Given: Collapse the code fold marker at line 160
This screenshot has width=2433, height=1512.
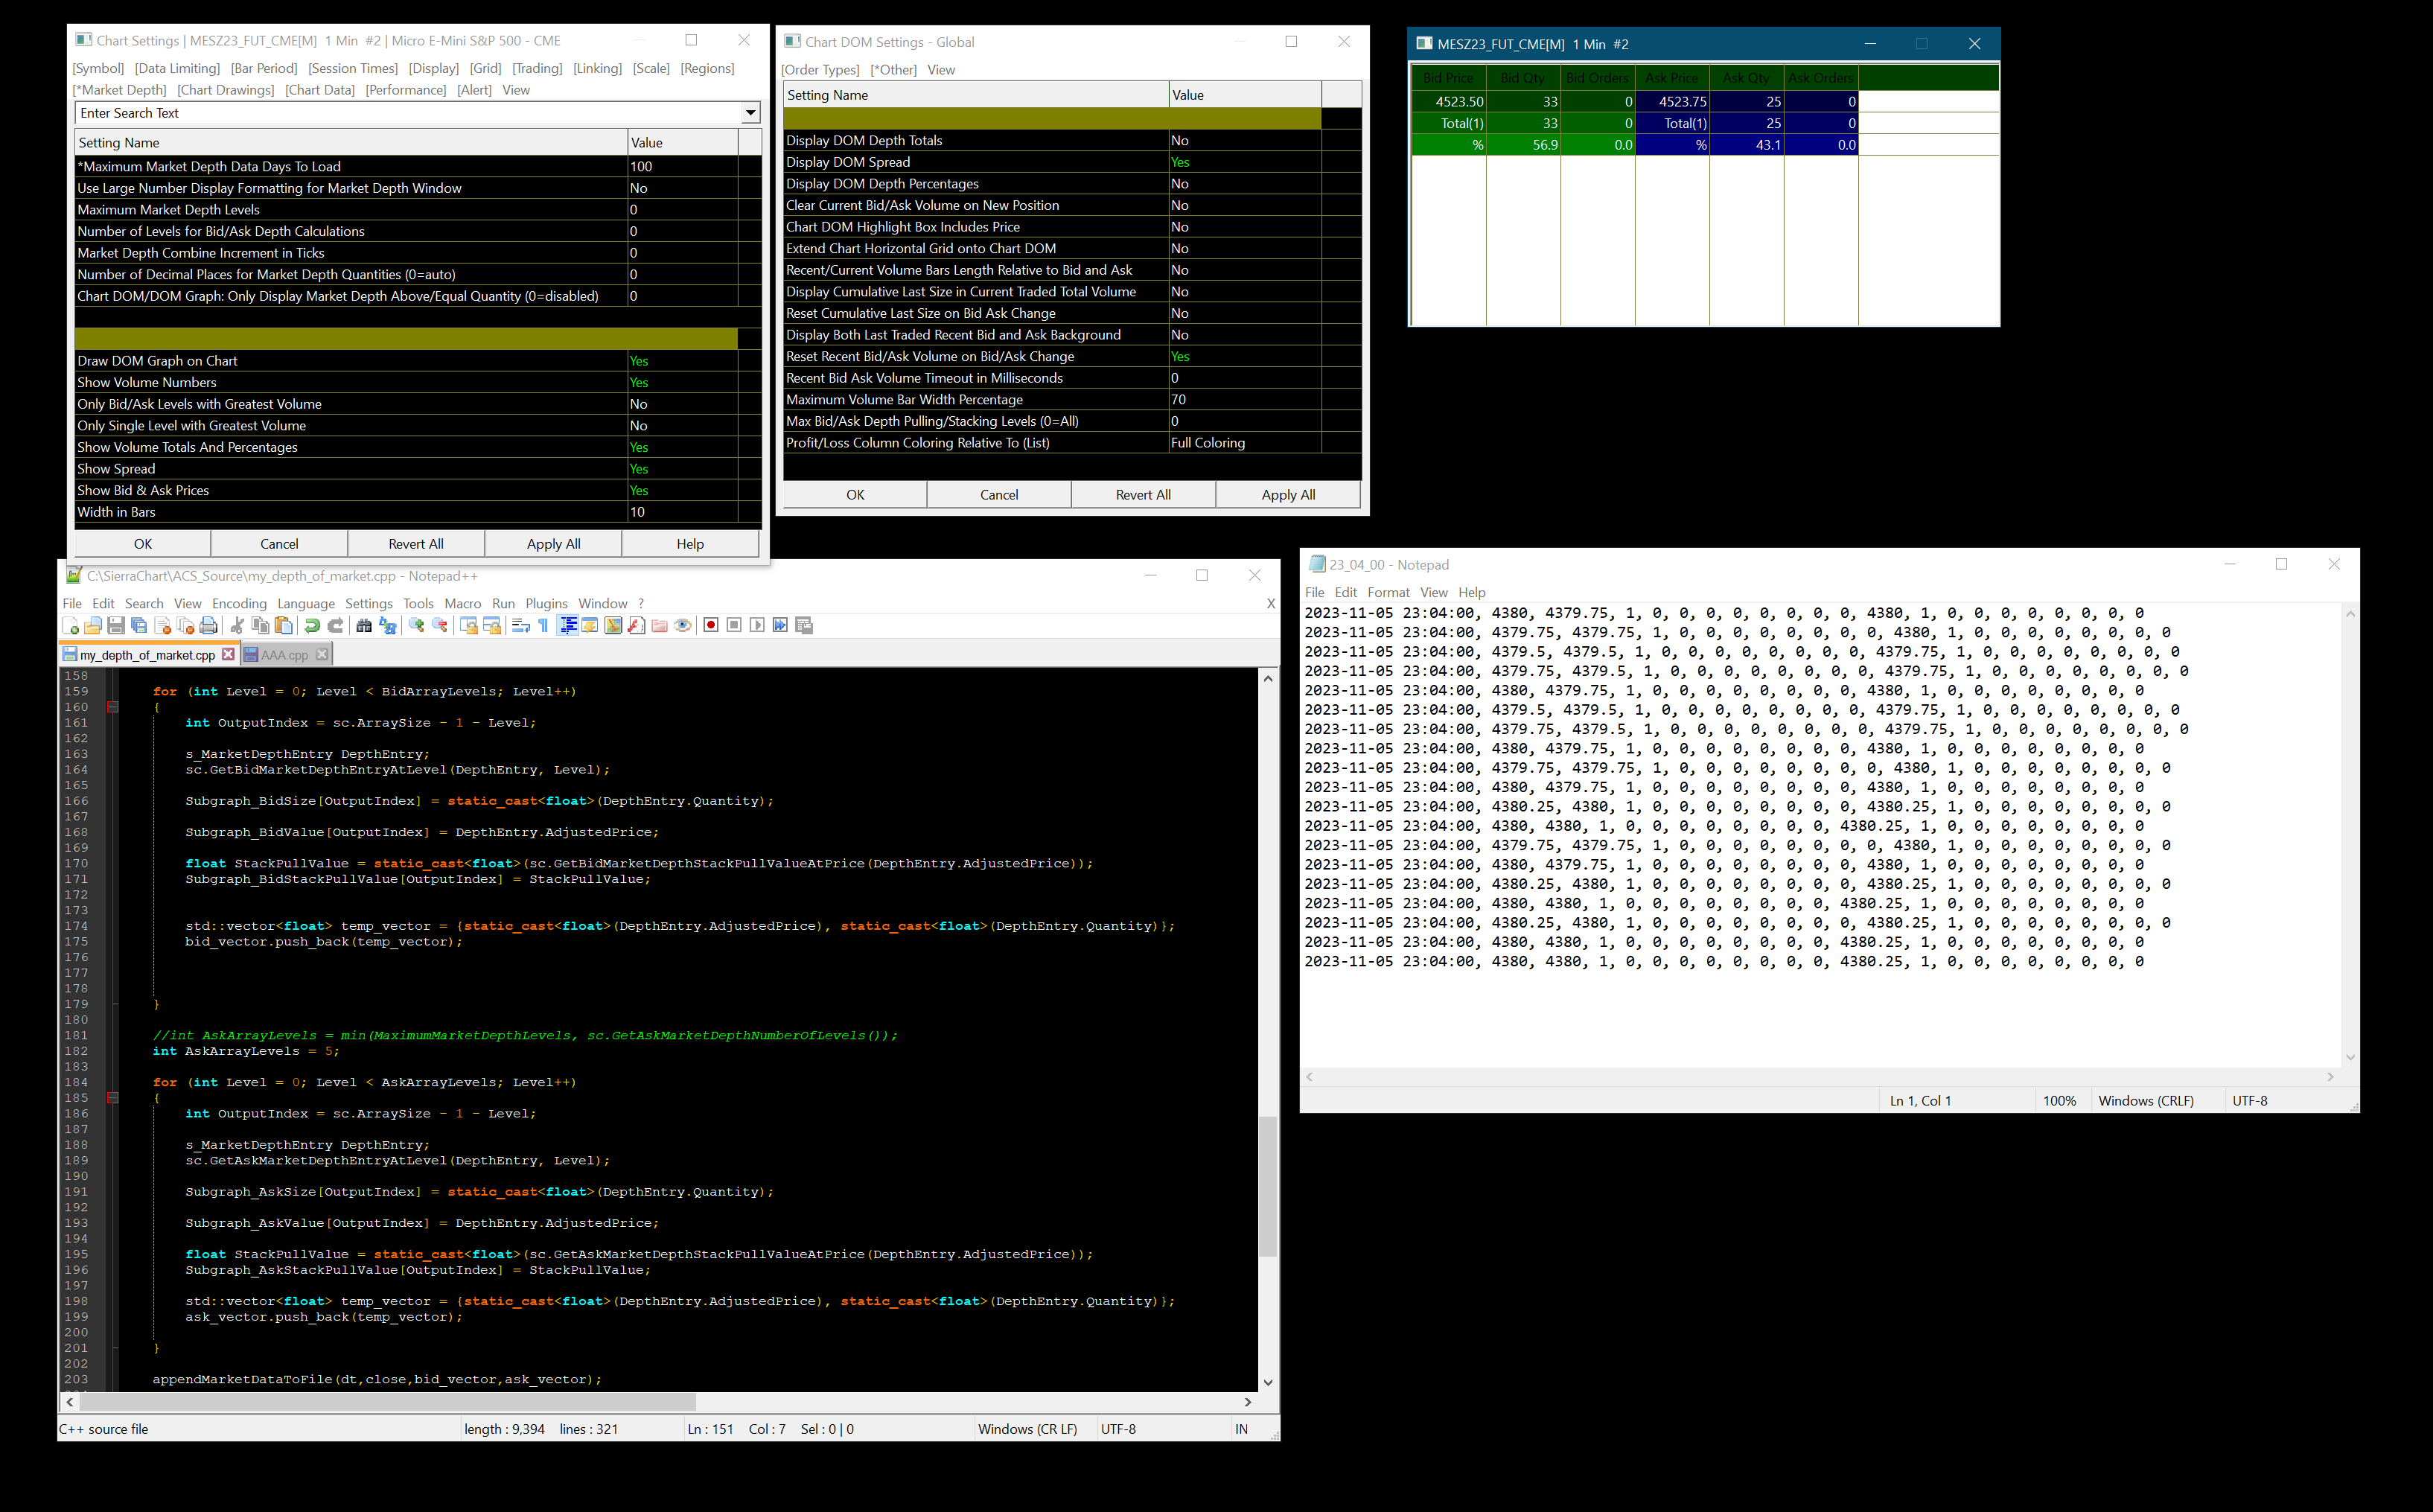Looking at the screenshot, I should click(x=113, y=707).
